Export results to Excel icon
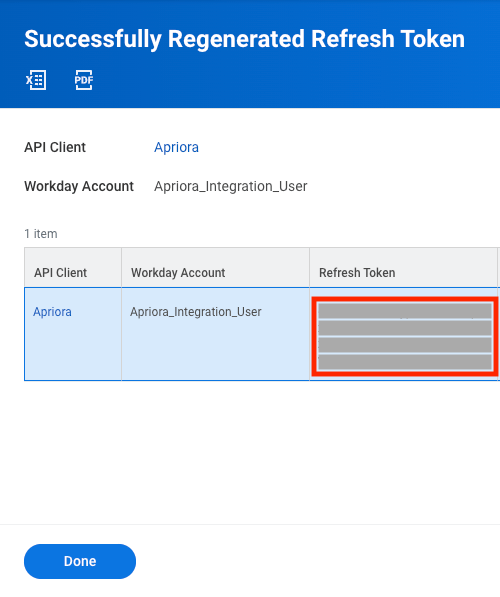Screen dimensions: 500x597 pyautogui.click(x=36, y=80)
